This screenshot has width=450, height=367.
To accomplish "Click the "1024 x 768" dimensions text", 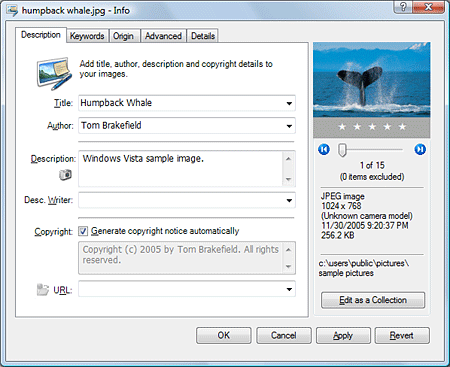I will pyautogui.click(x=341, y=206).
